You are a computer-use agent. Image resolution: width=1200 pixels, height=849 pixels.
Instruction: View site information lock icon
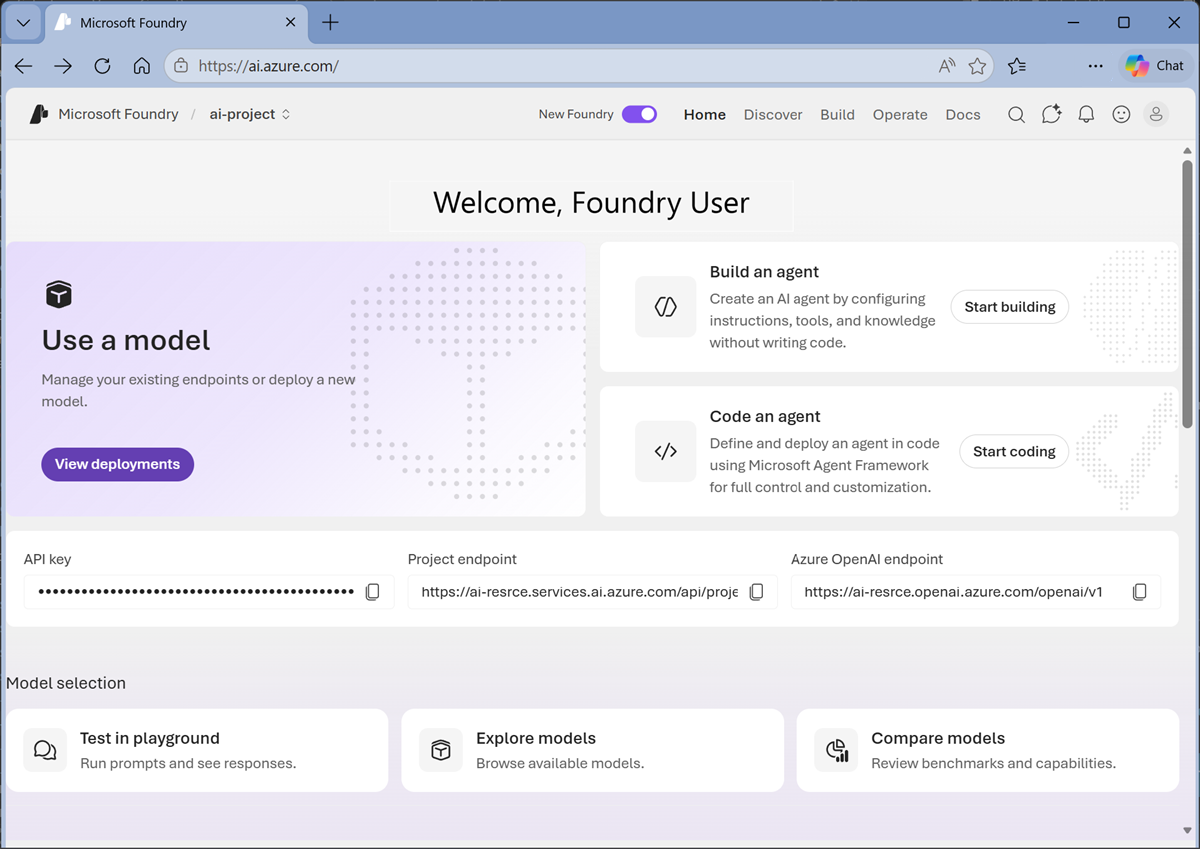click(181, 66)
